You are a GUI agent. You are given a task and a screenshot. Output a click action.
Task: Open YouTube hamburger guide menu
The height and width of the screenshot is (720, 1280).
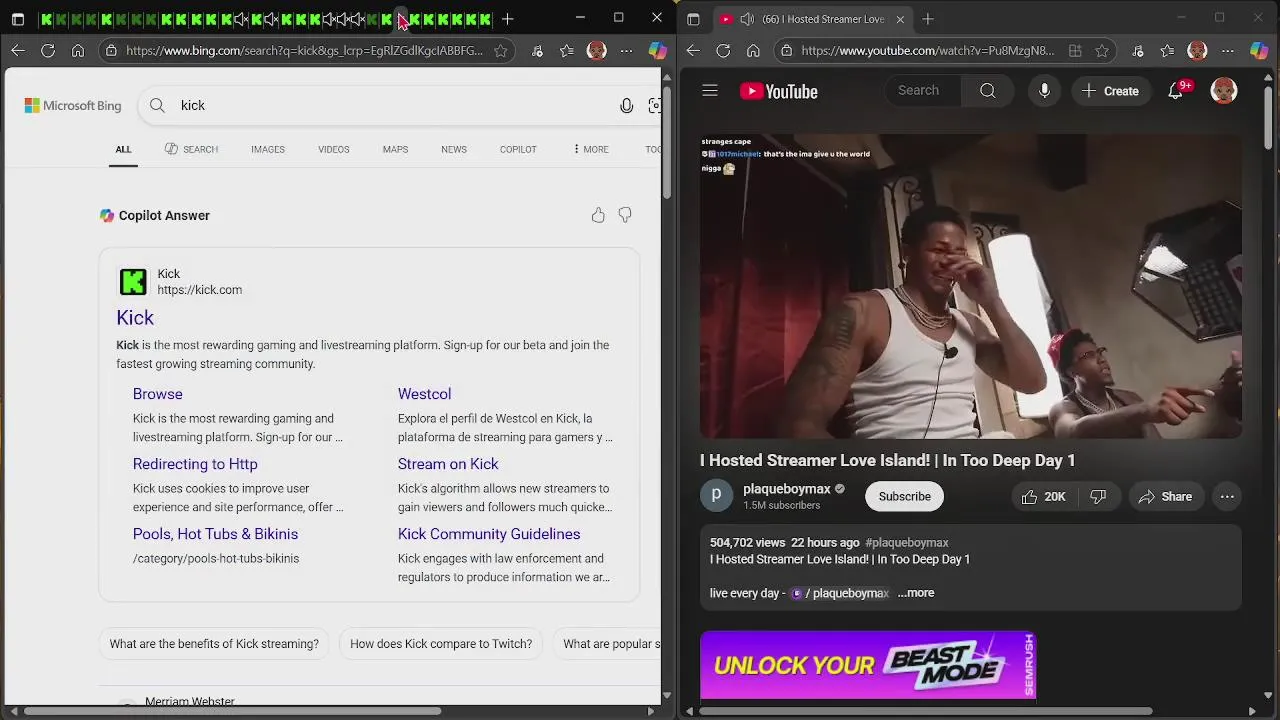click(x=710, y=91)
